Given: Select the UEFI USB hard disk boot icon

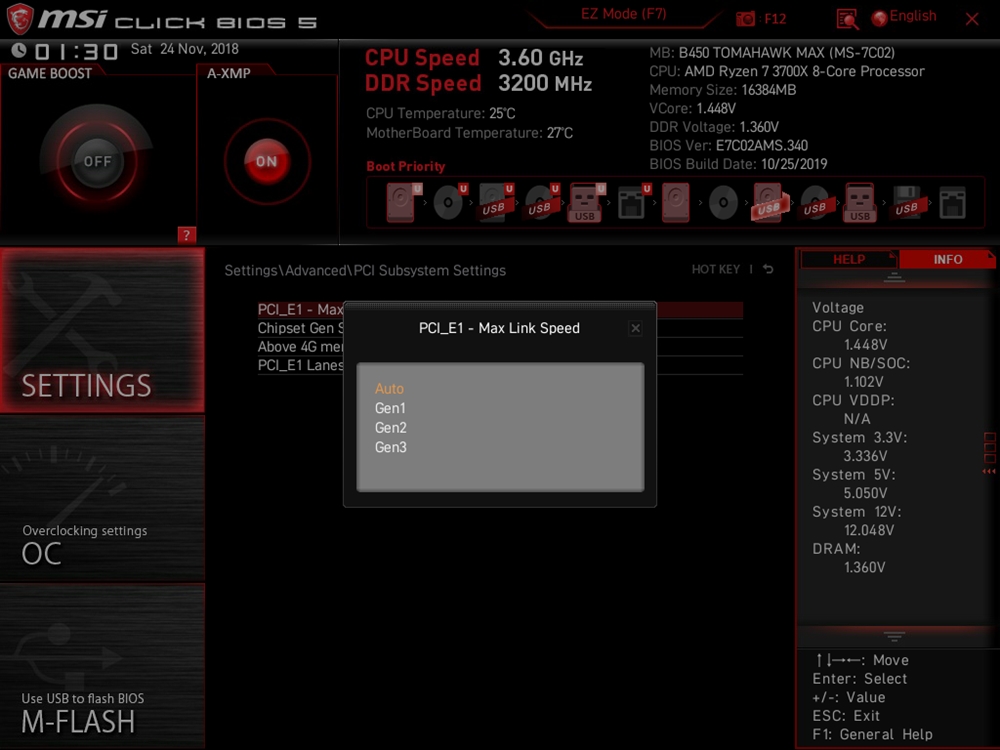Looking at the screenshot, I should 496,202.
